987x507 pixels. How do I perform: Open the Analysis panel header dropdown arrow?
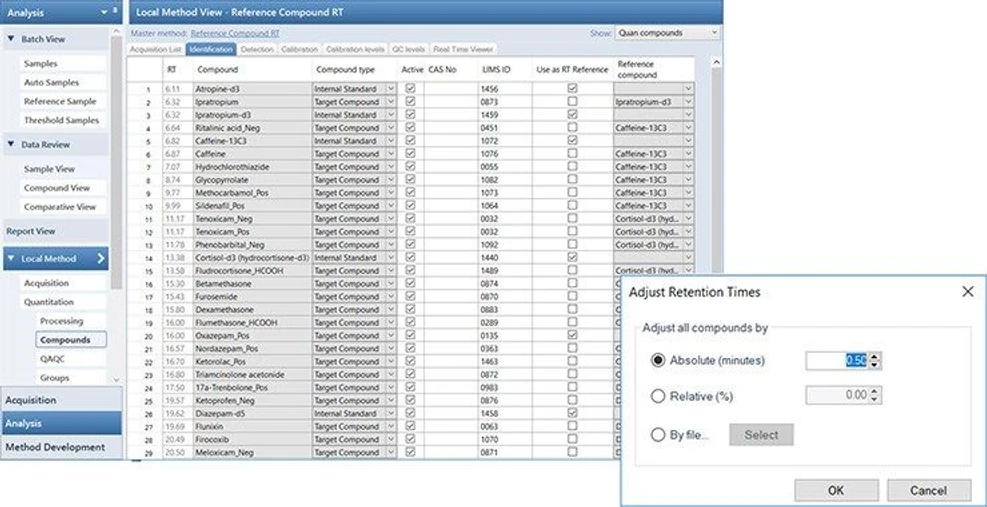click(104, 12)
